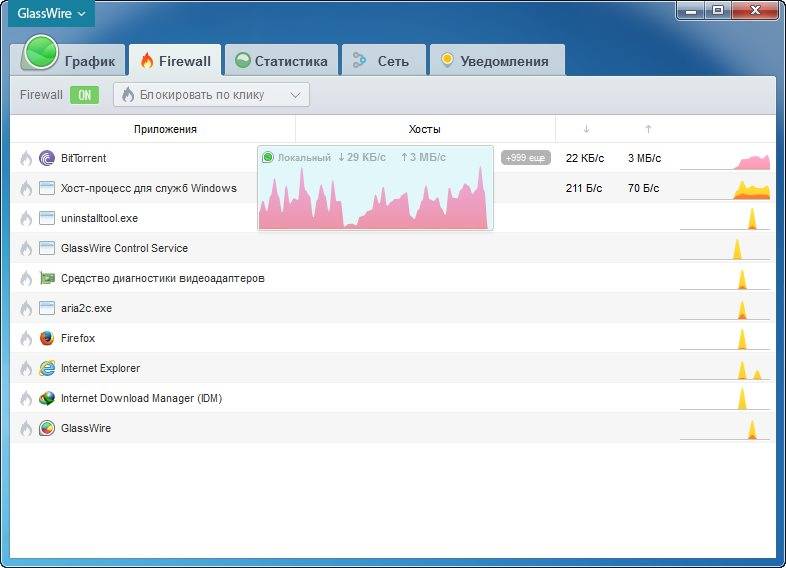Open the Статистика tab
Viewport: 786px width, 568px height.
(281, 60)
